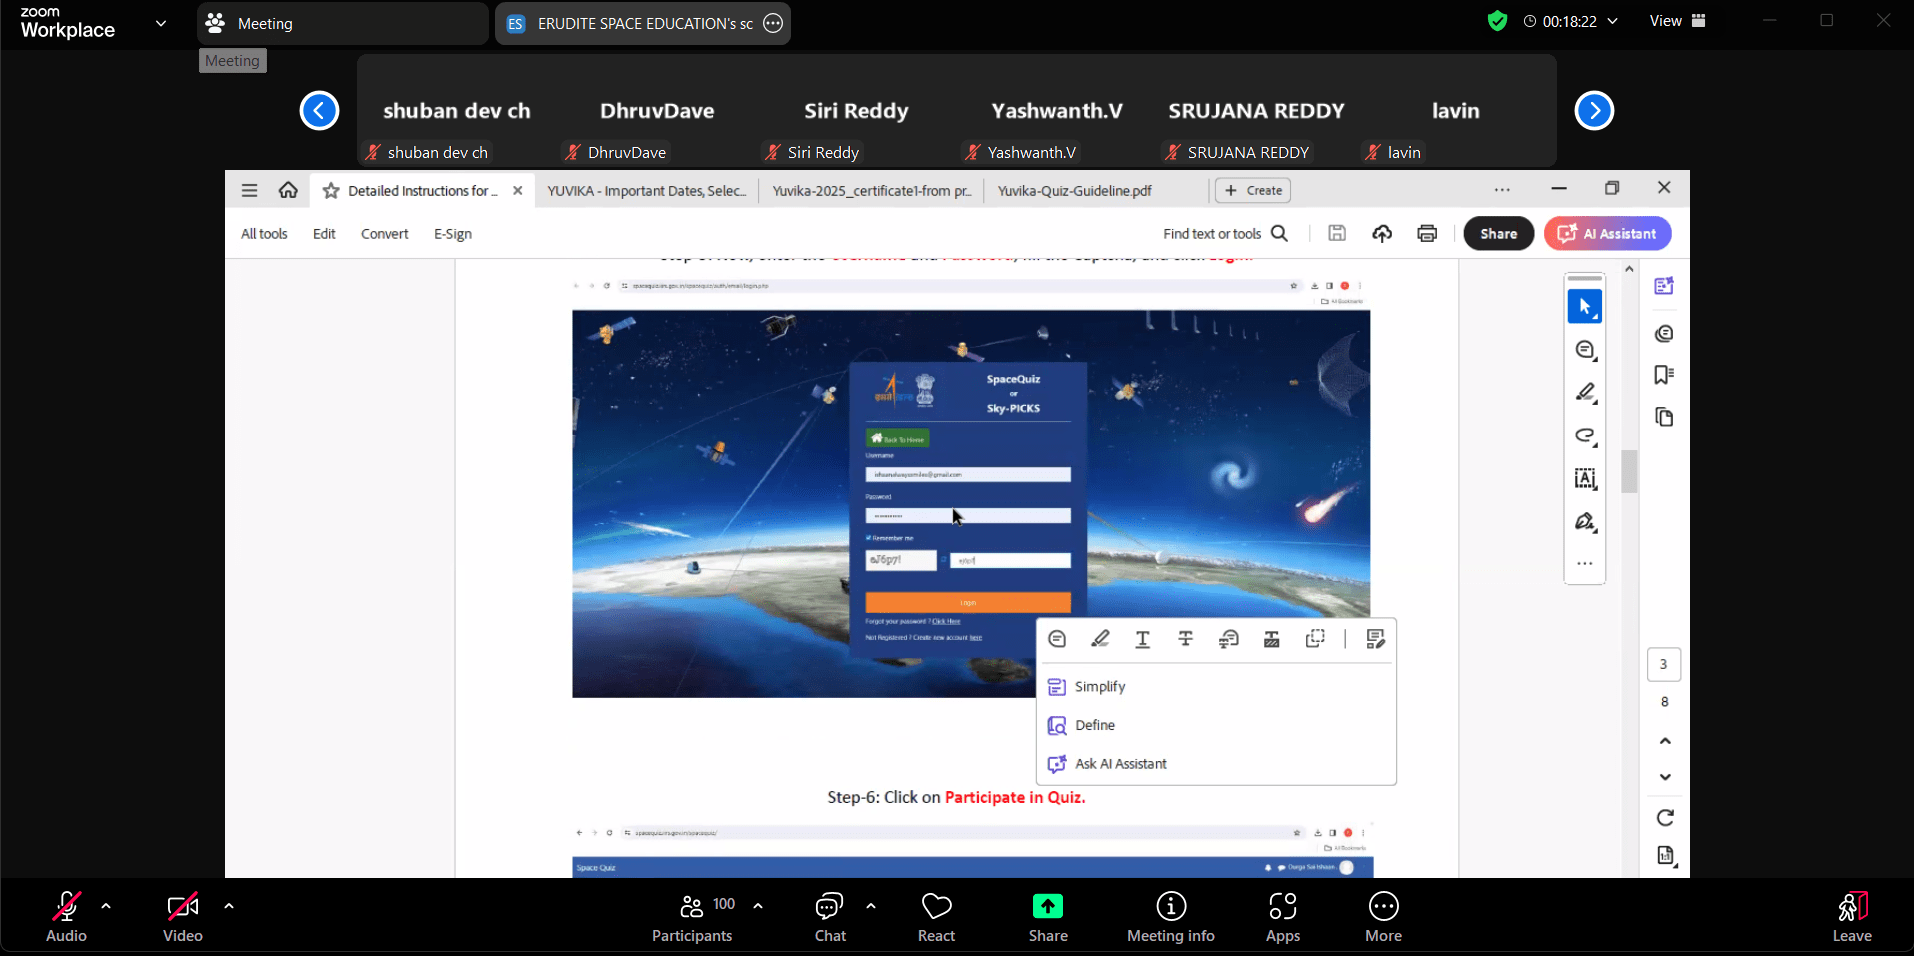The width and height of the screenshot is (1914, 956).
Task: Click strikethrough icon in popup toolbar
Action: pos(1186,639)
